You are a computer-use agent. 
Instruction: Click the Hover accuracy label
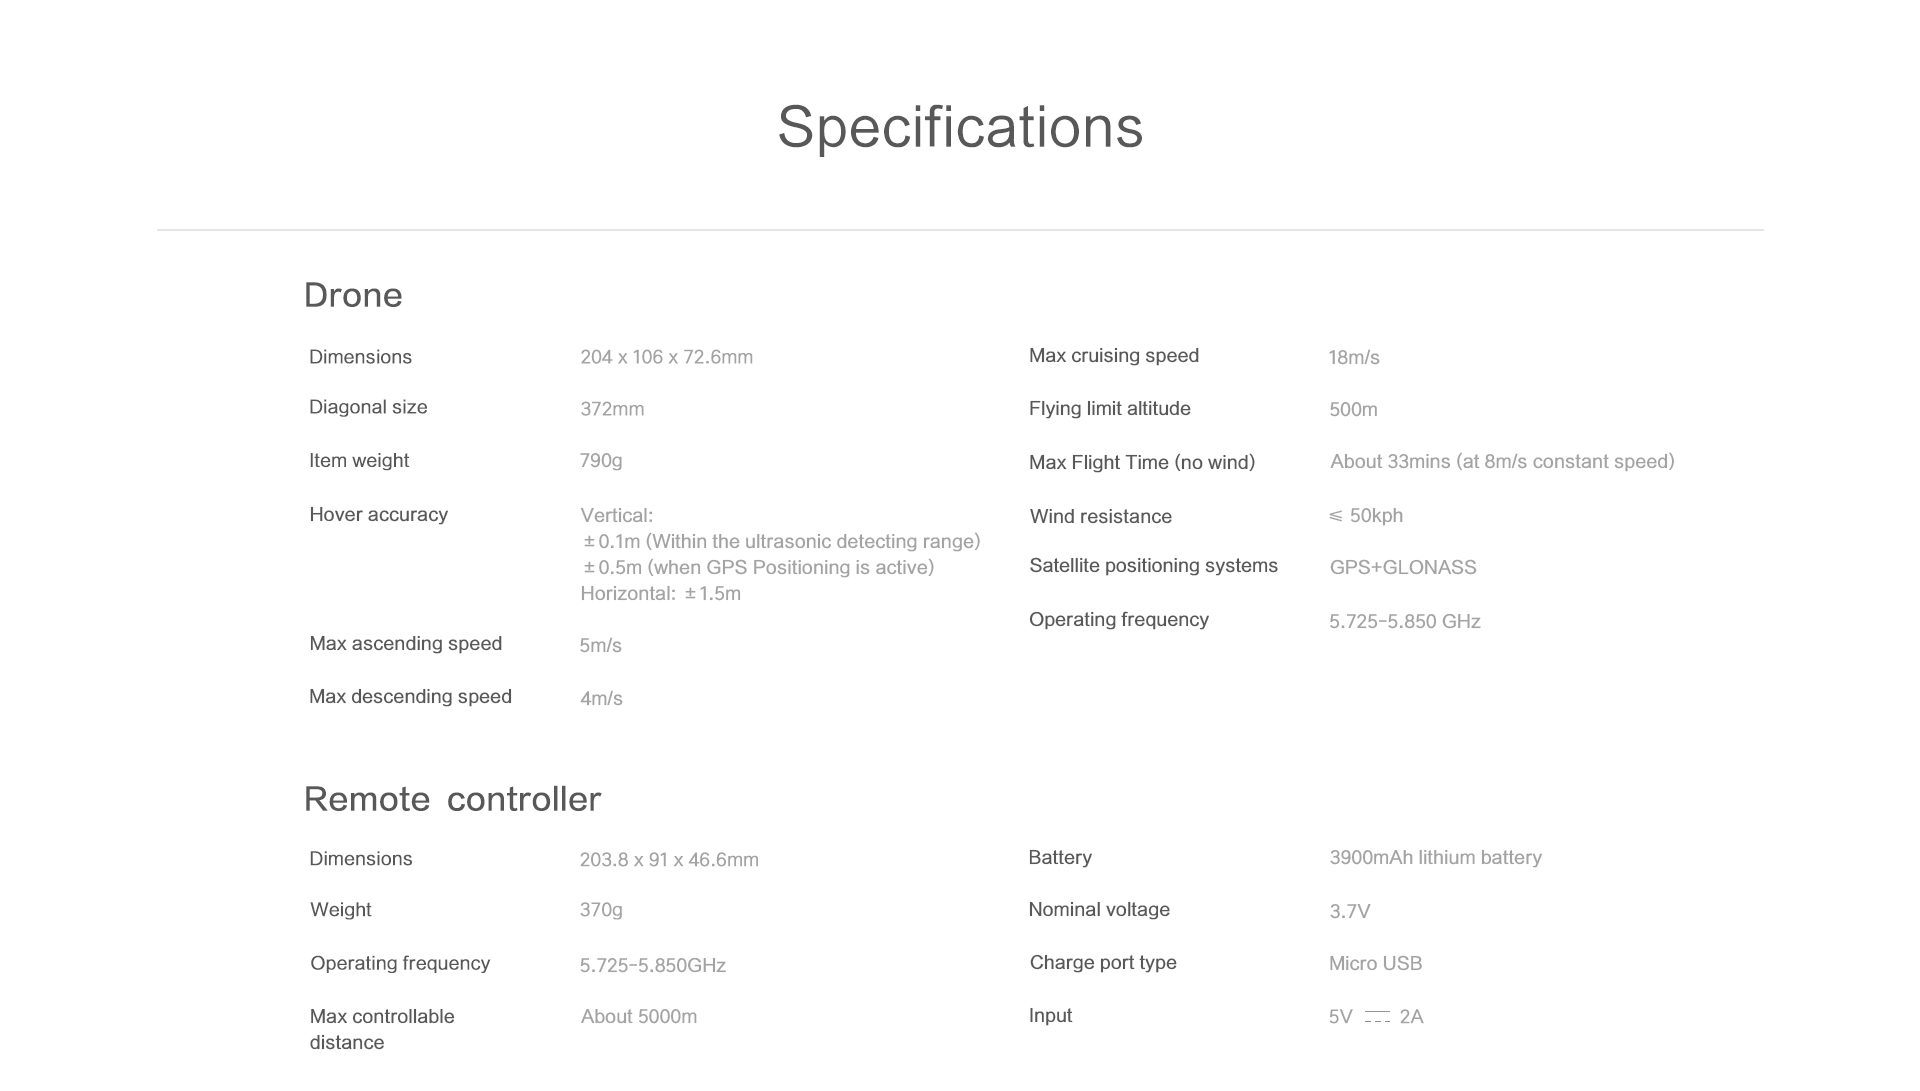point(378,514)
